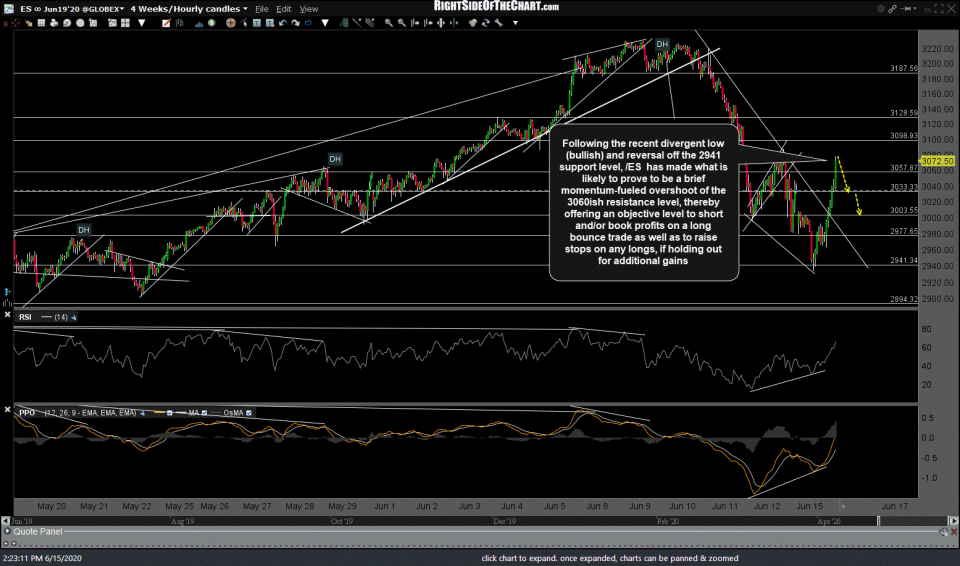Select the parallel lines channel tool
The image size is (960, 566).
[x=369, y=23]
